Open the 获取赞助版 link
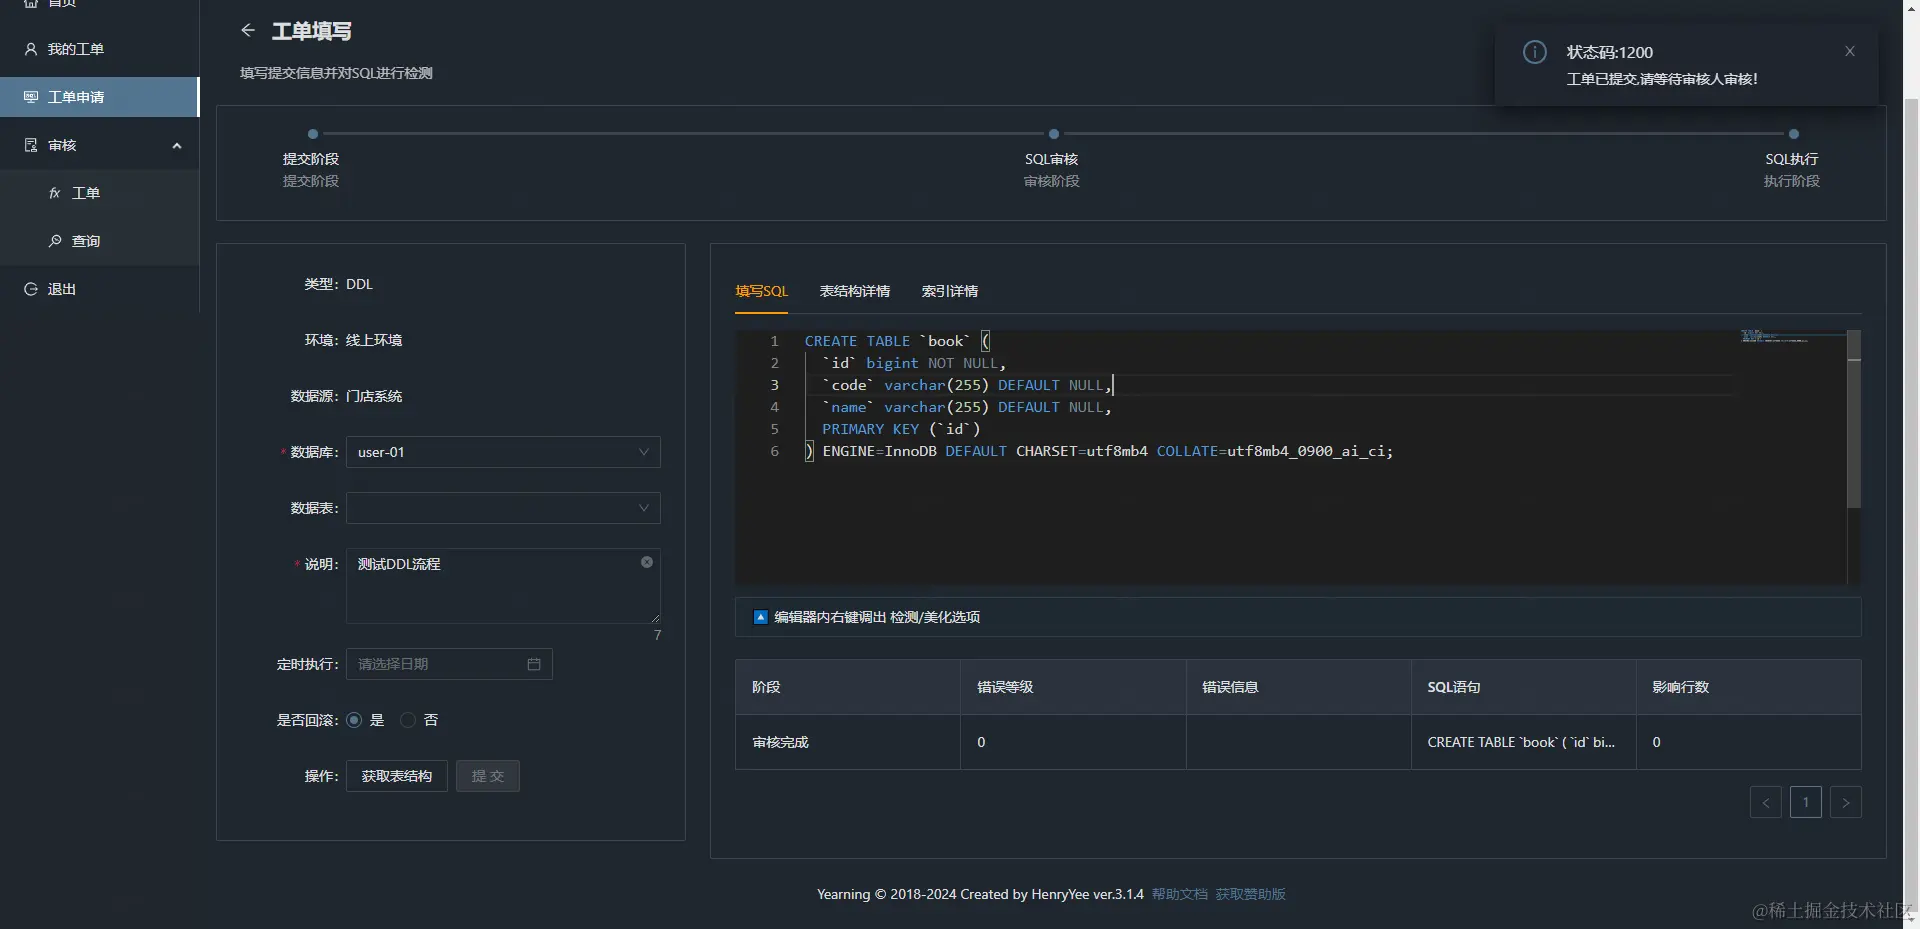This screenshot has width=1920, height=929. coord(1251,894)
